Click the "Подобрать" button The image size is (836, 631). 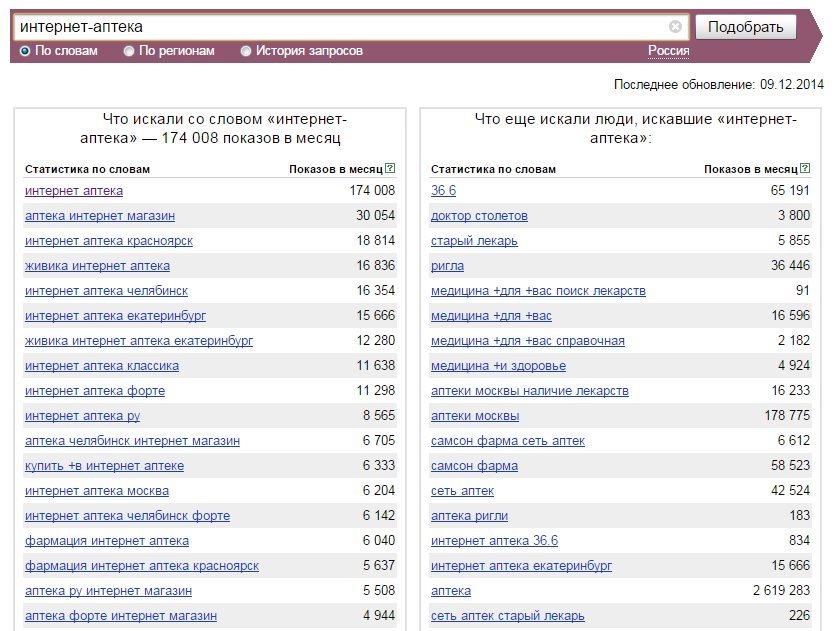tap(745, 27)
